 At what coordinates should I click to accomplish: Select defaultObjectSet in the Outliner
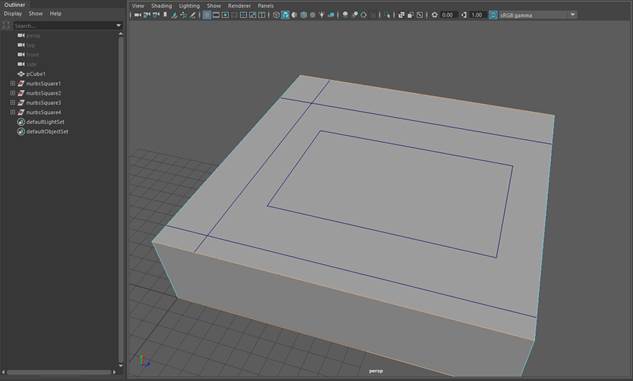click(x=47, y=132)
